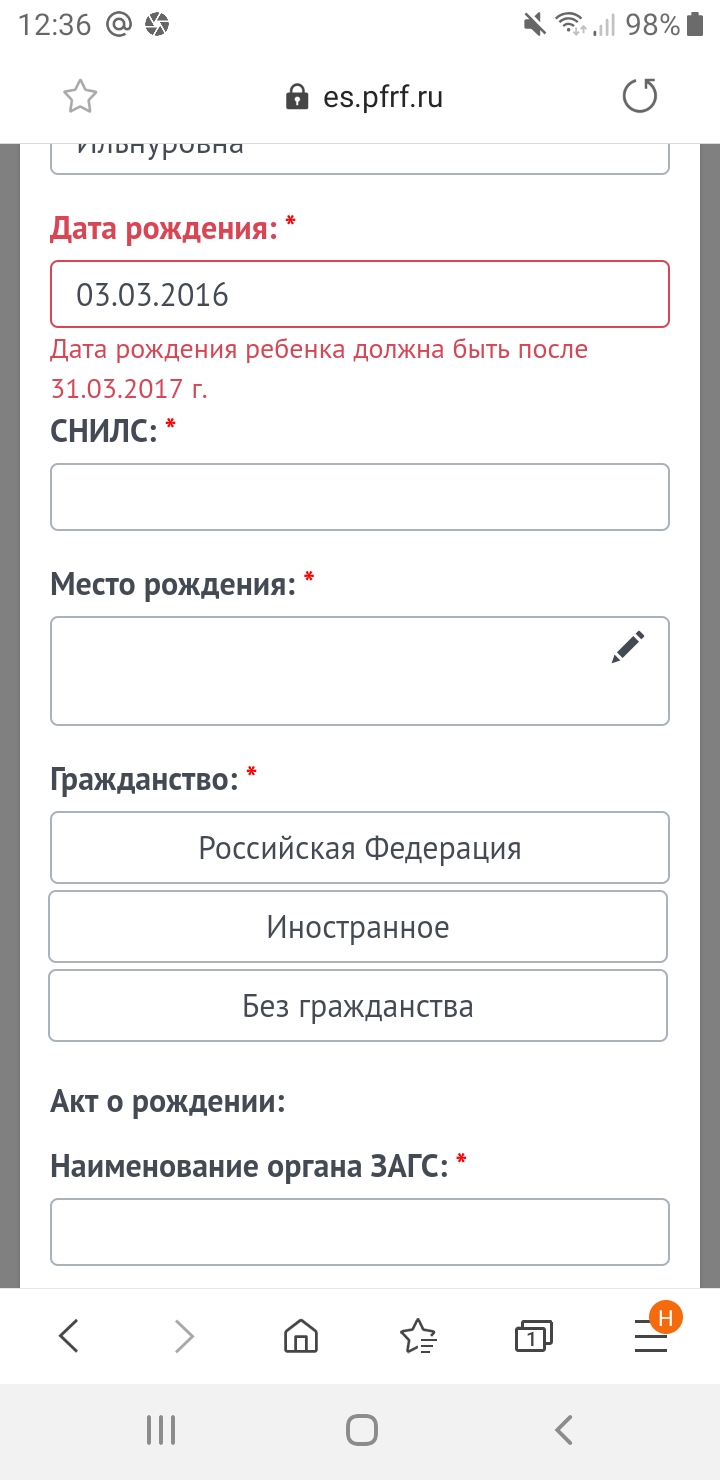The height and width of the screenshot is (1480, 720).
Task: Go back using browser back arrow
Action: [68, 1335]
